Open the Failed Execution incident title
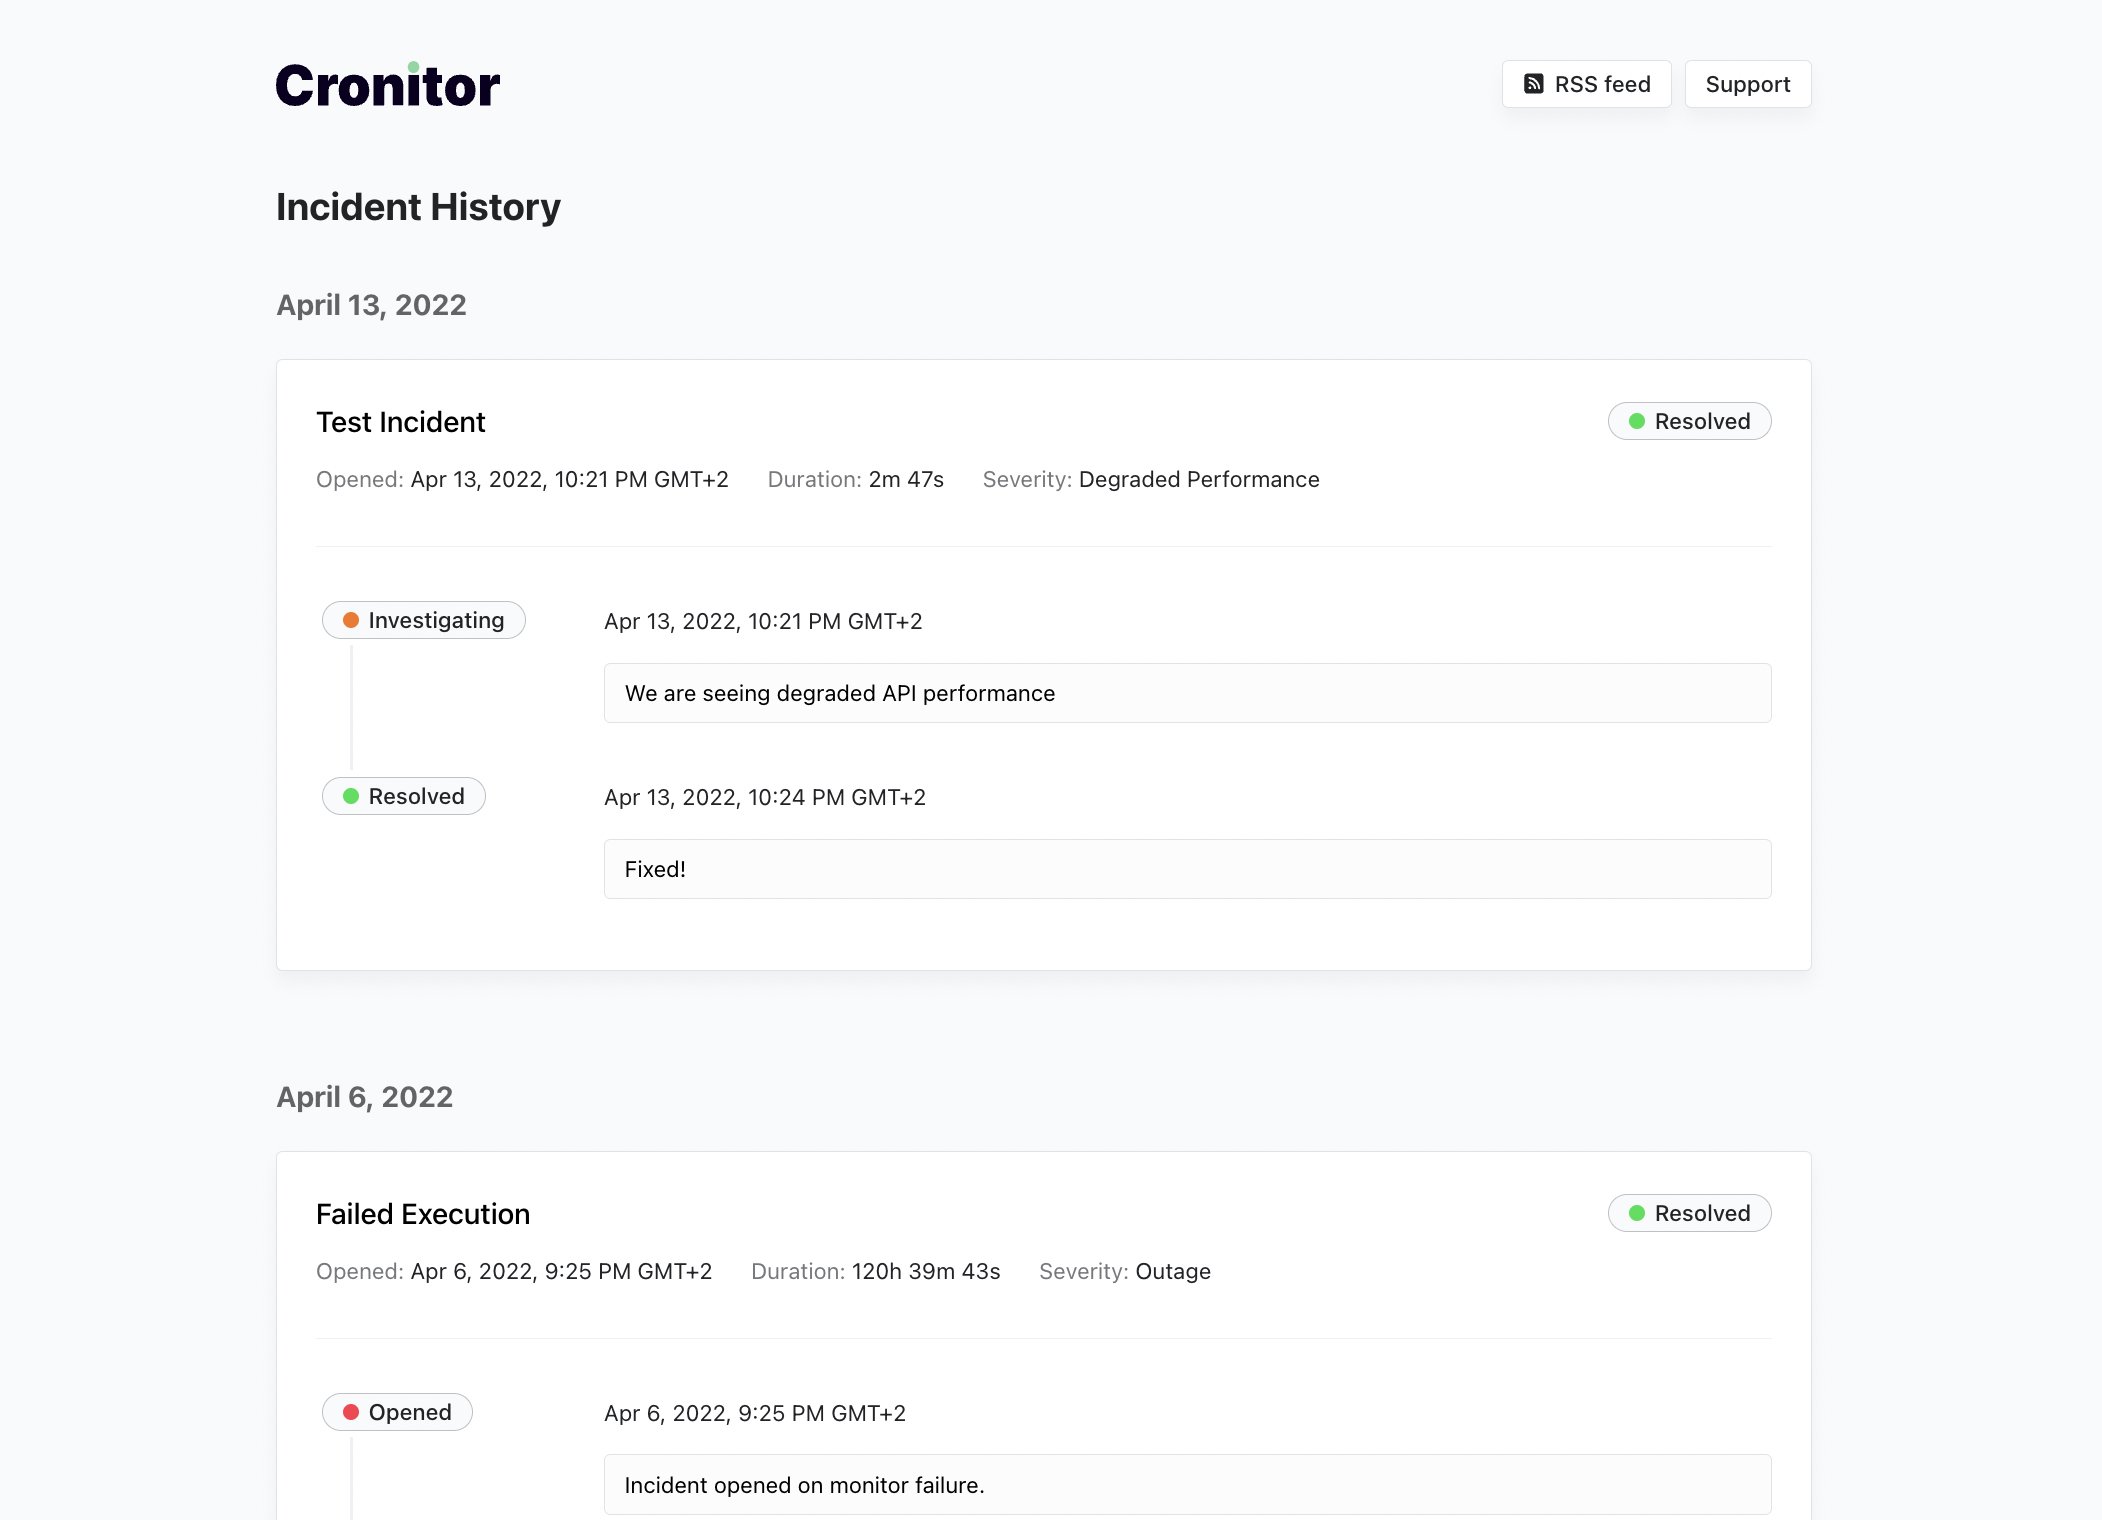 [423, 1214]
